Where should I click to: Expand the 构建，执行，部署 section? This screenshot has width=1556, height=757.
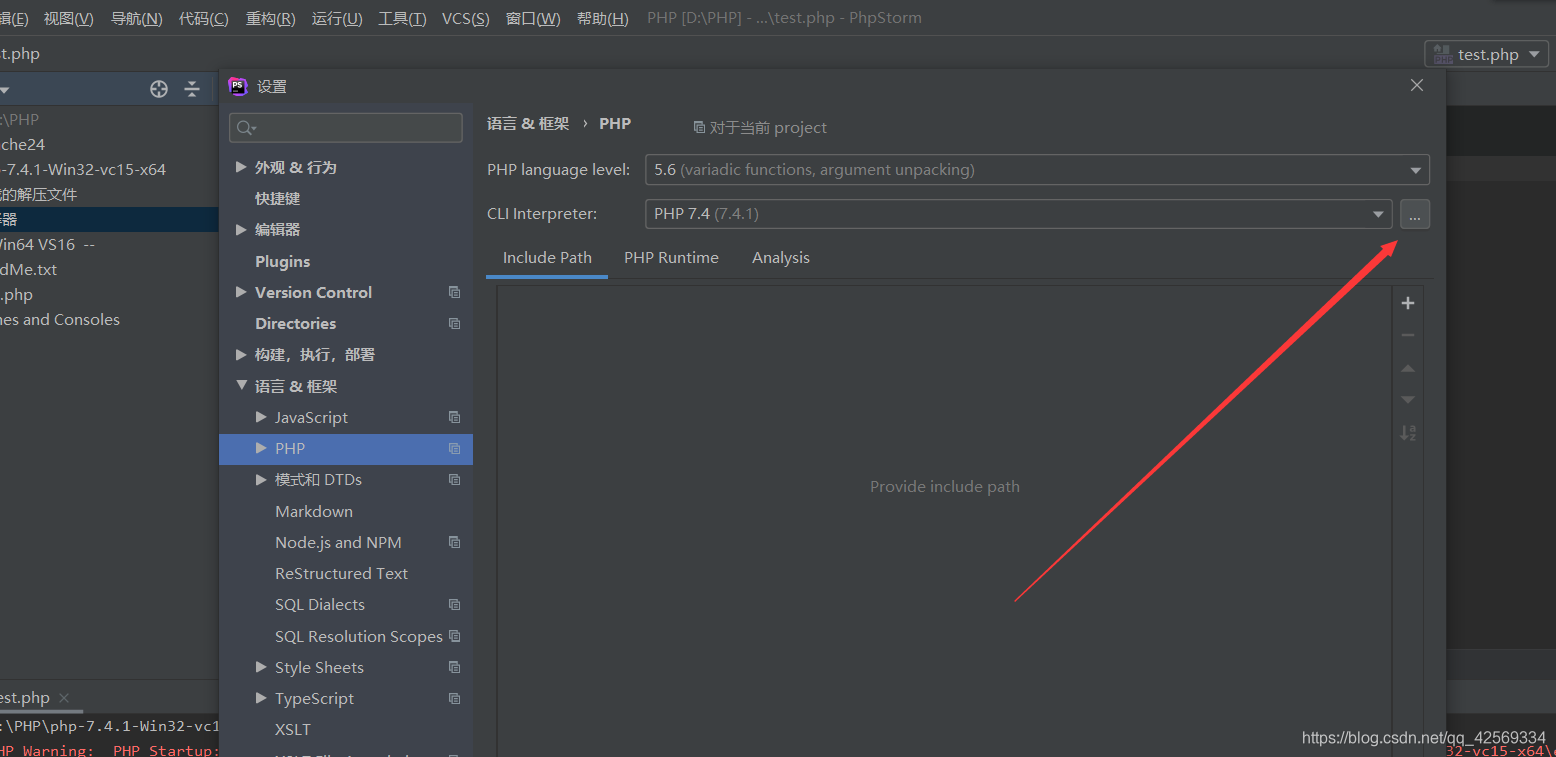241,354
